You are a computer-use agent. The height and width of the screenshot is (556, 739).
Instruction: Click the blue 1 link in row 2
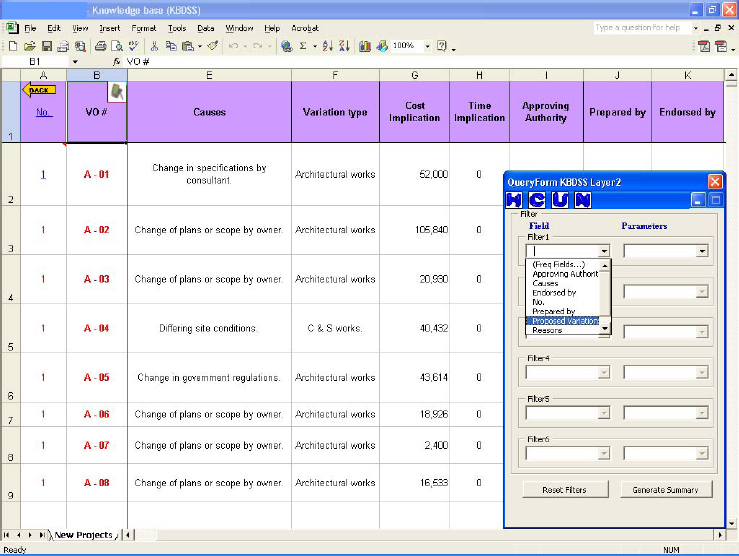(43, 175)
